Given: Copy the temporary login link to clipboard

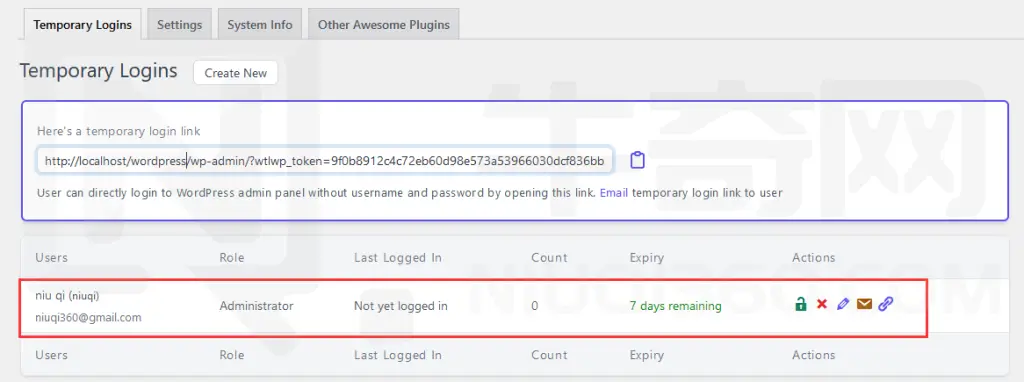Looking at the screenshot, I should click(637, 160).
